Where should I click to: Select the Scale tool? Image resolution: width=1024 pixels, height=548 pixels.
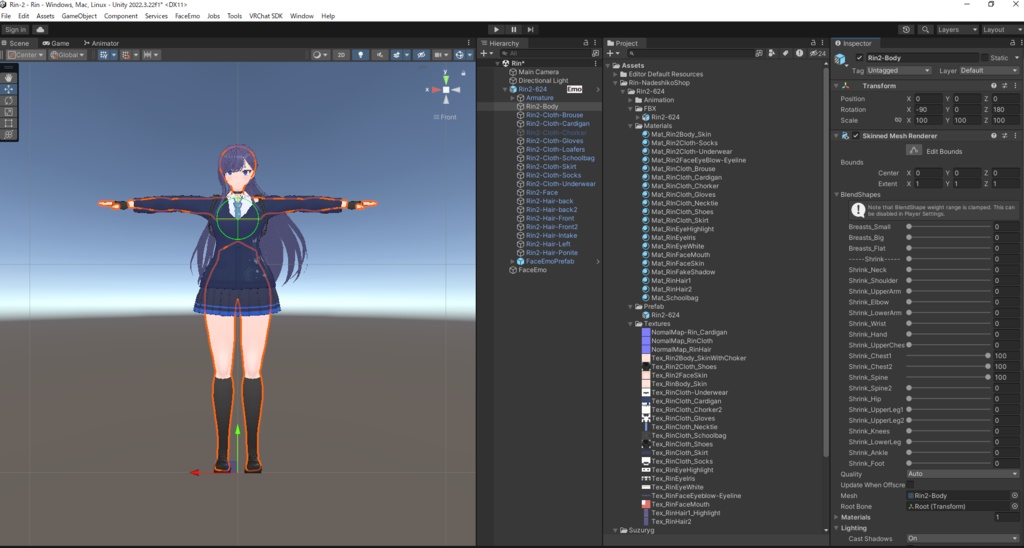click(8, 112)
